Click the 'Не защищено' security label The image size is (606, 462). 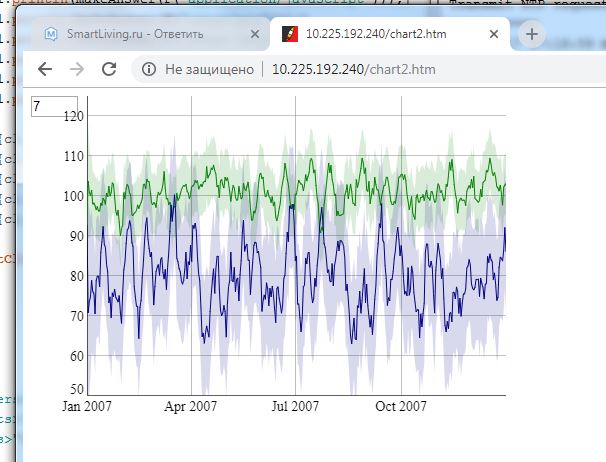point(209,70)
